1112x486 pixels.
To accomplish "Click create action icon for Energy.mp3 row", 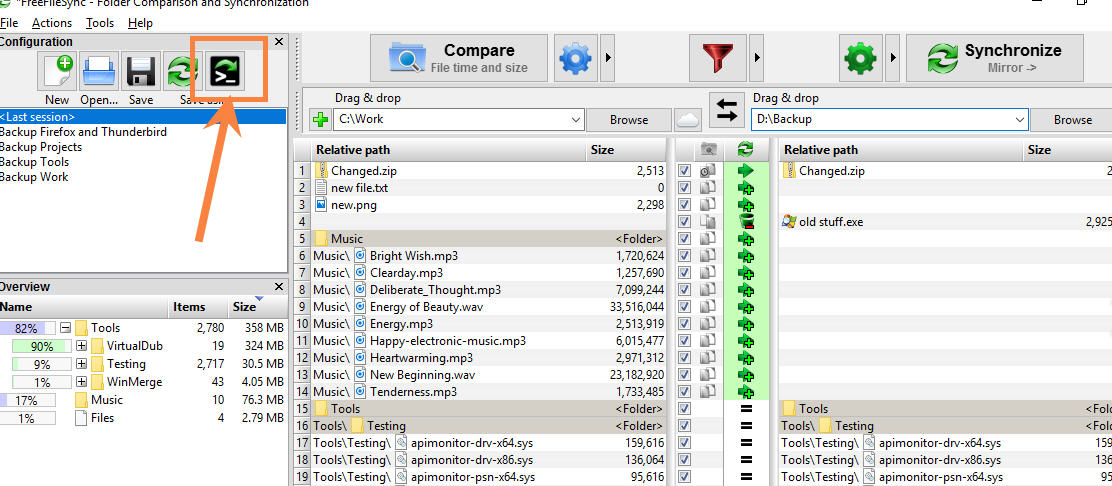I will 745,324.
